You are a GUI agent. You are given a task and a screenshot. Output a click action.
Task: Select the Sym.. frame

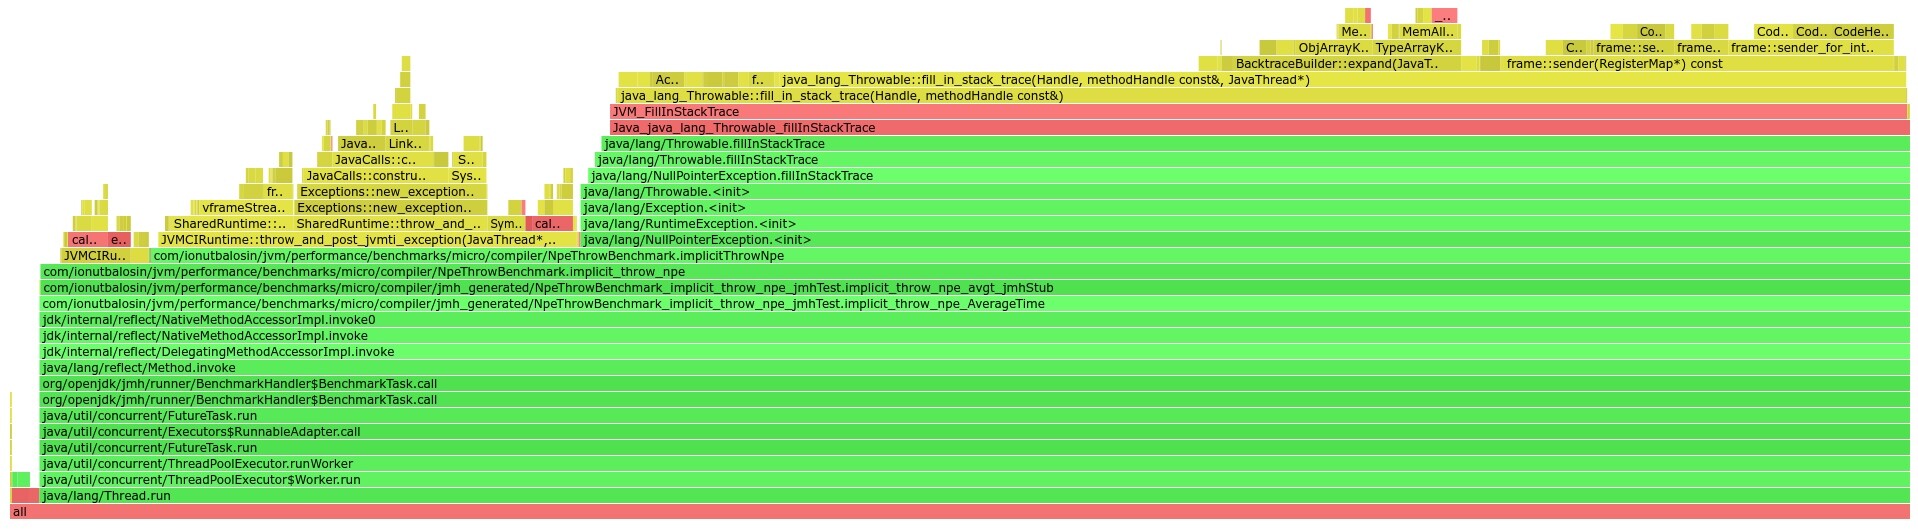click(506, 224)
